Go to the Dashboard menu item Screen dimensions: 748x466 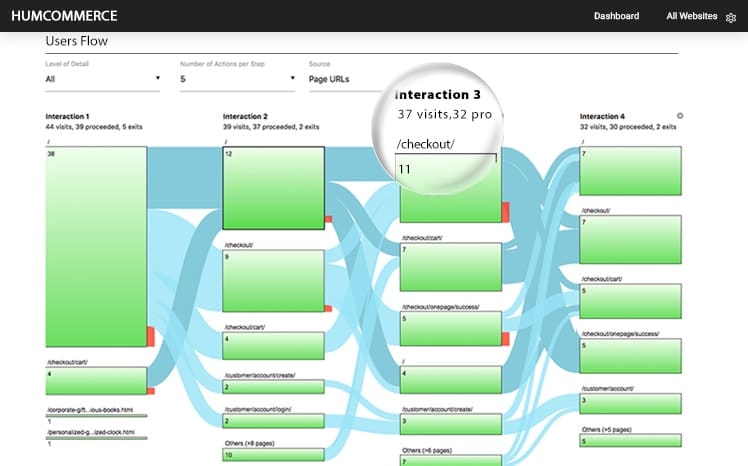tap(616, 16)
